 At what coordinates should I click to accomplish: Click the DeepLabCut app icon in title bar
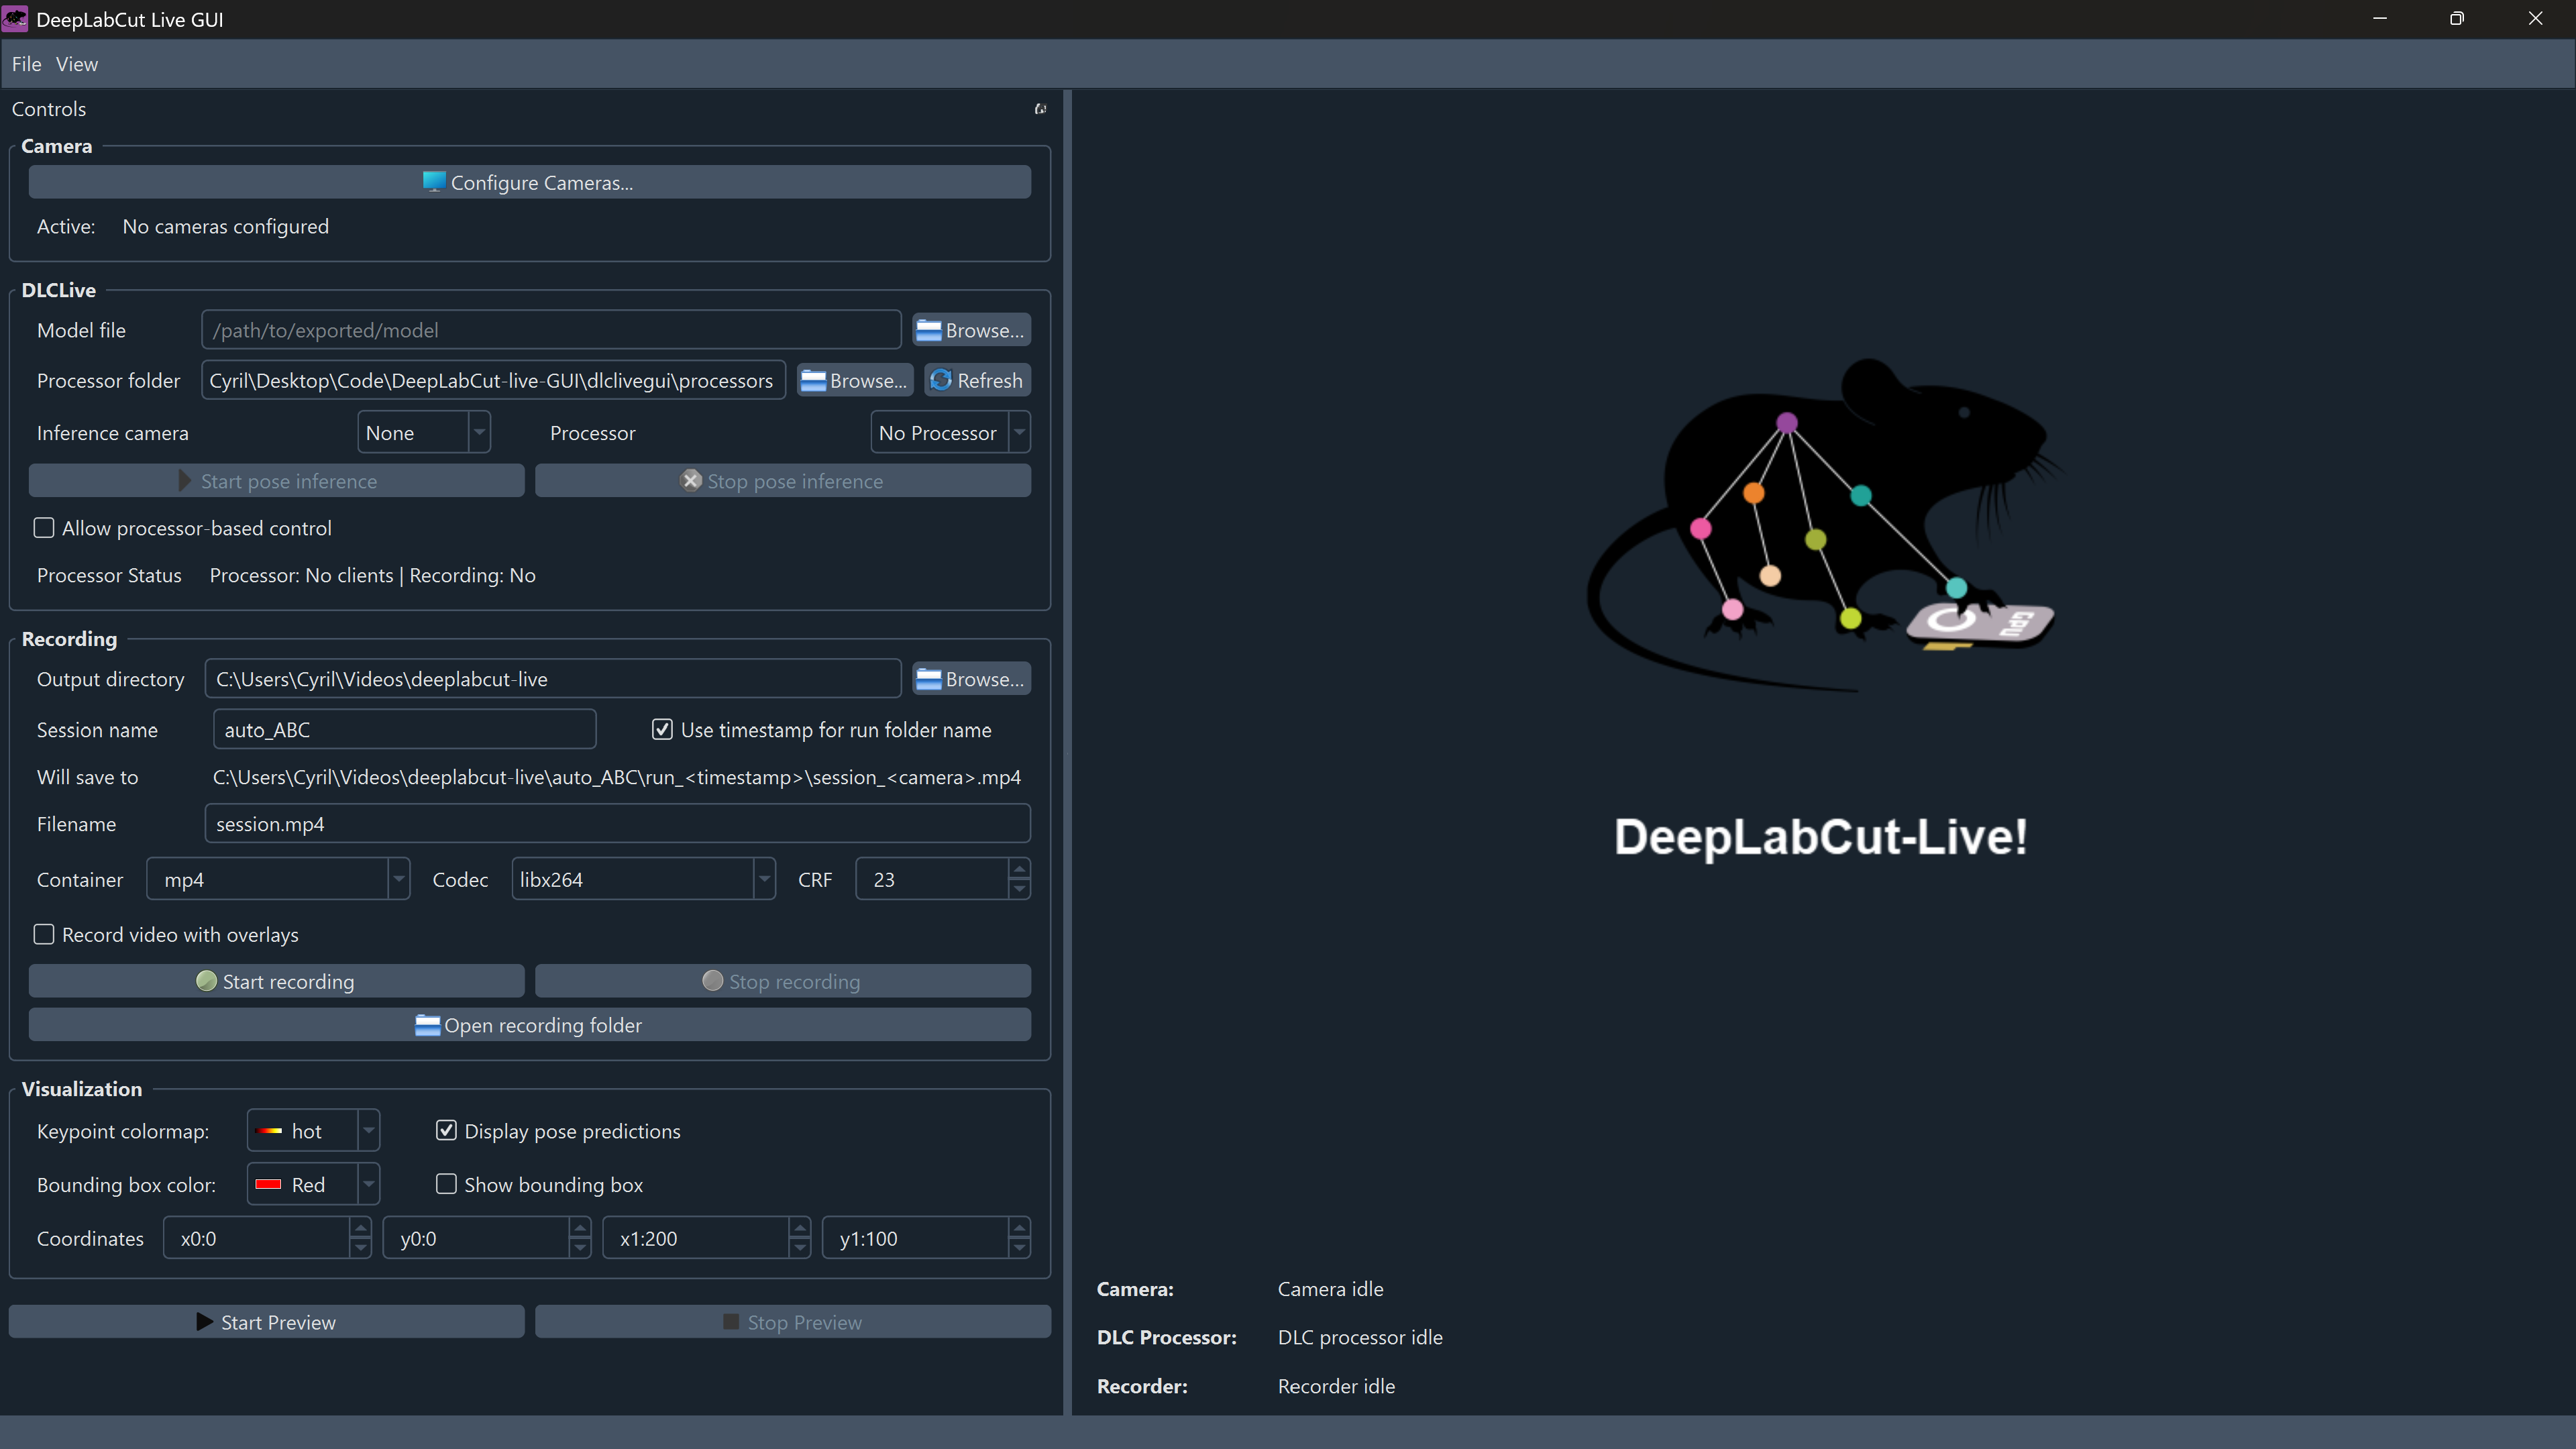(x=15, y=19)
